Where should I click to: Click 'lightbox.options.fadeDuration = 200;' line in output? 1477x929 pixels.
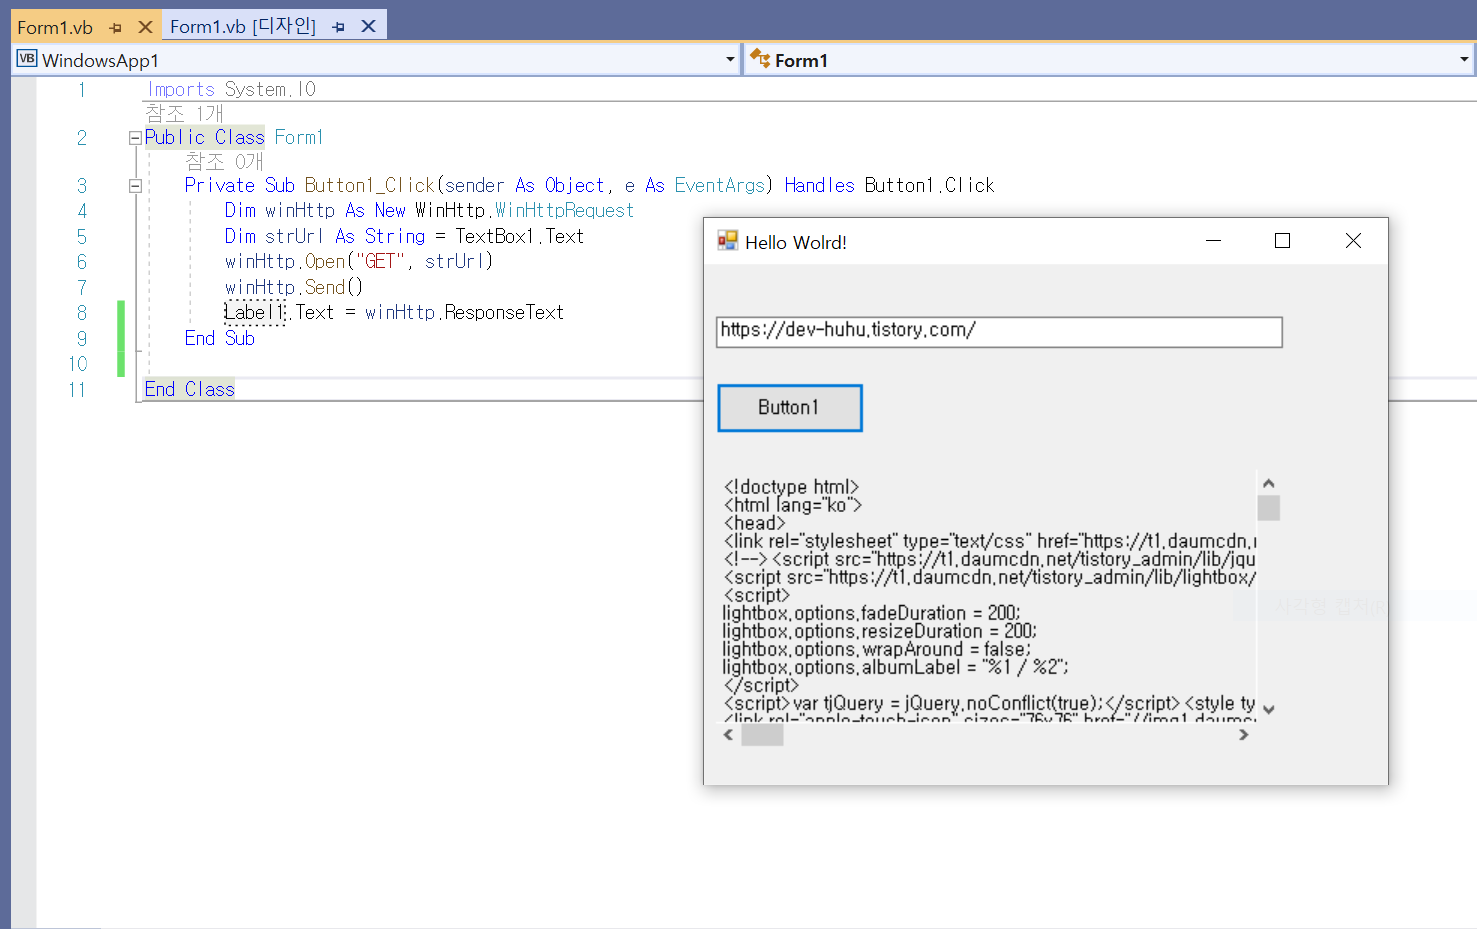pos(871,613)
